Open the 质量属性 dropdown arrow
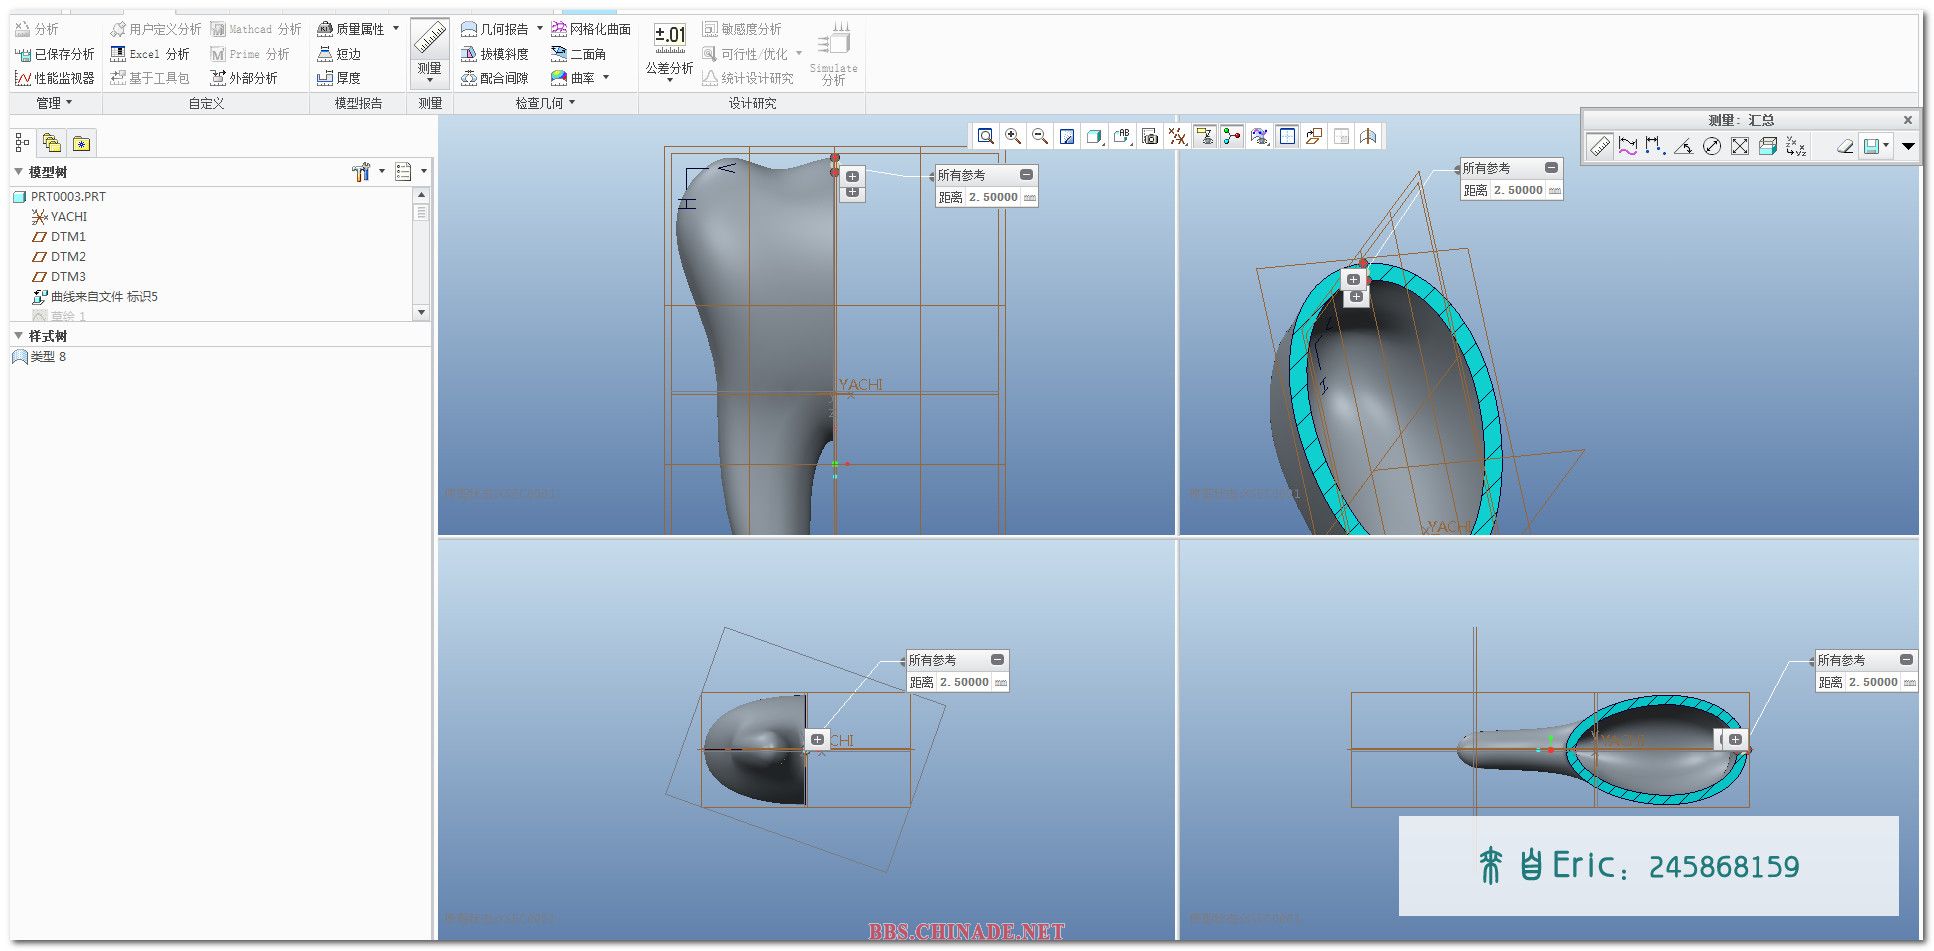The image size is (1934, 951). tap(396, 29)
